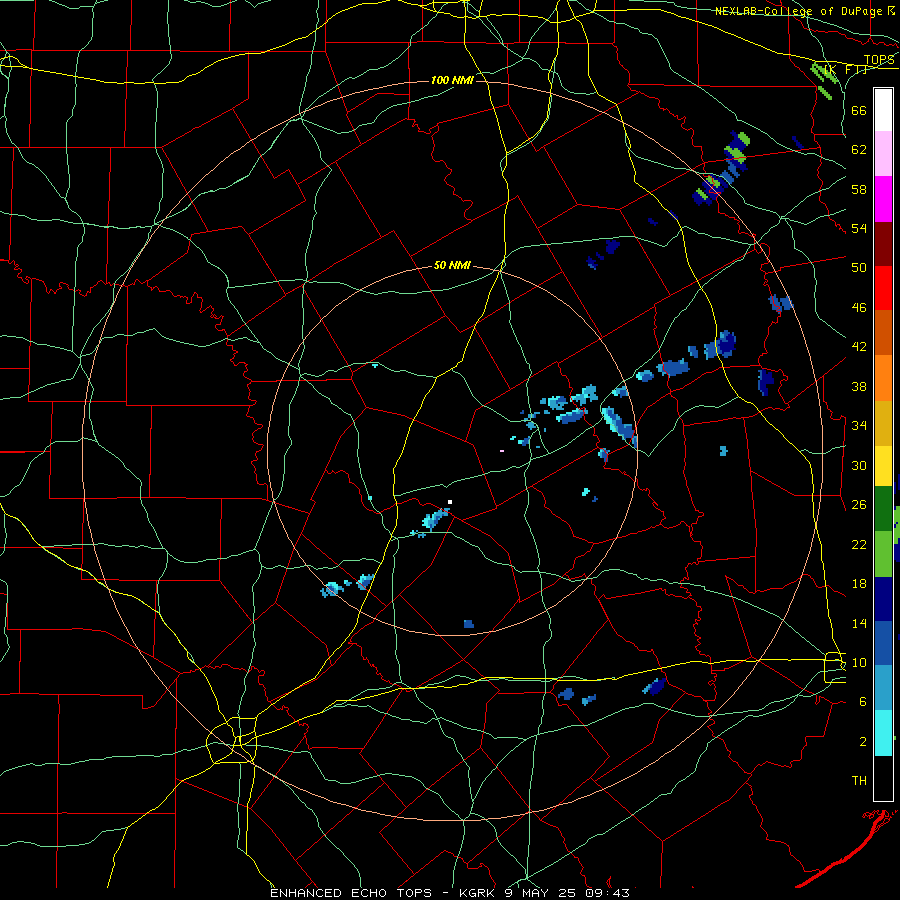
Task: Pick the bright red legend swatch
Action: click(x=883, y=288)
